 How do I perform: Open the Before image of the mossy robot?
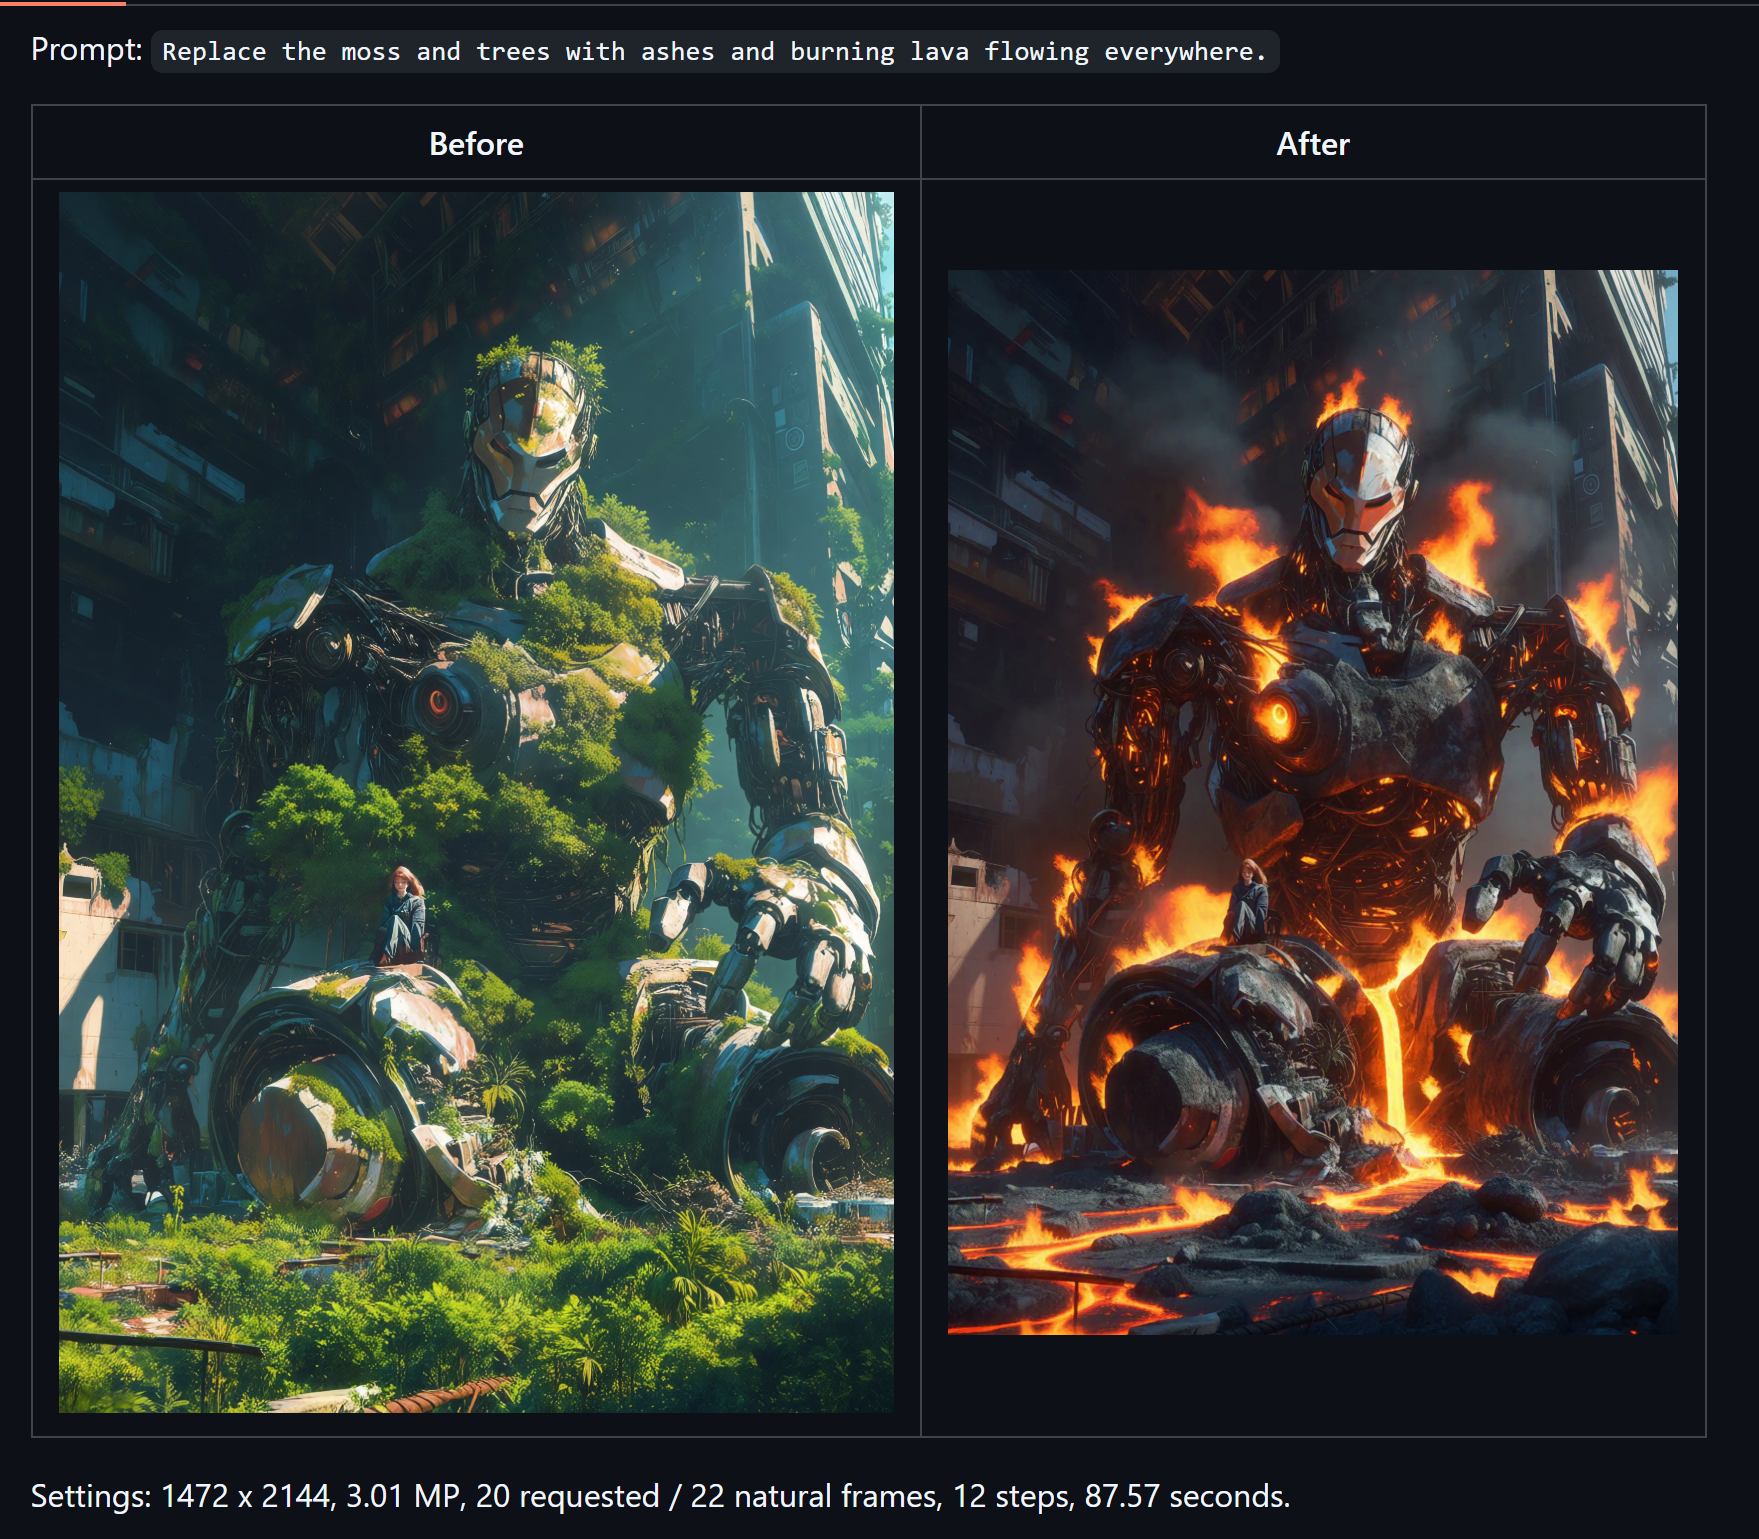(476, 802)
